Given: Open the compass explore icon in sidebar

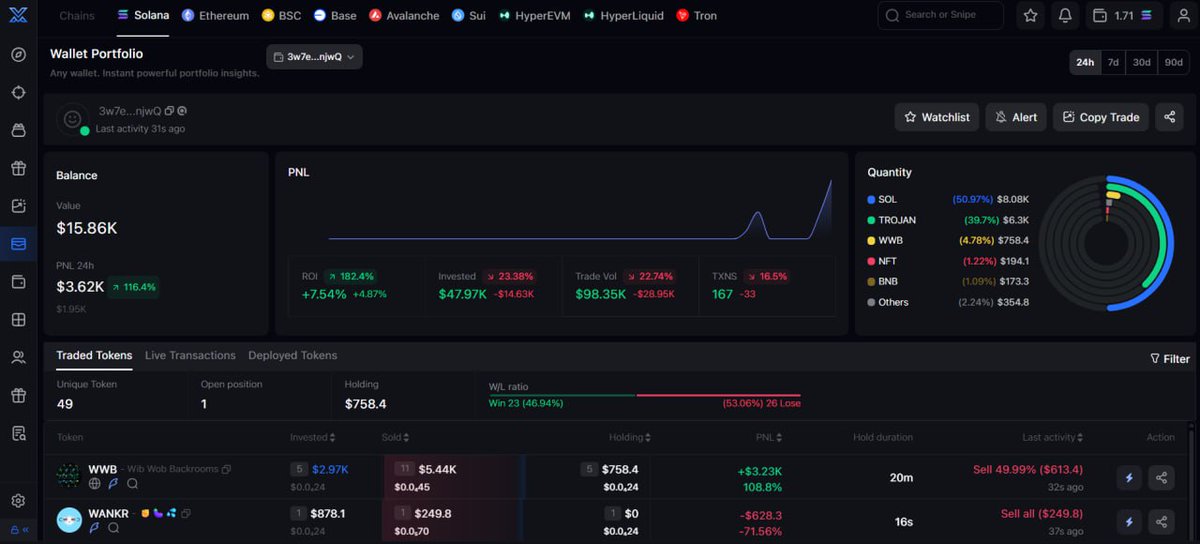Looking at the screenshot, I should pos(18,54).
